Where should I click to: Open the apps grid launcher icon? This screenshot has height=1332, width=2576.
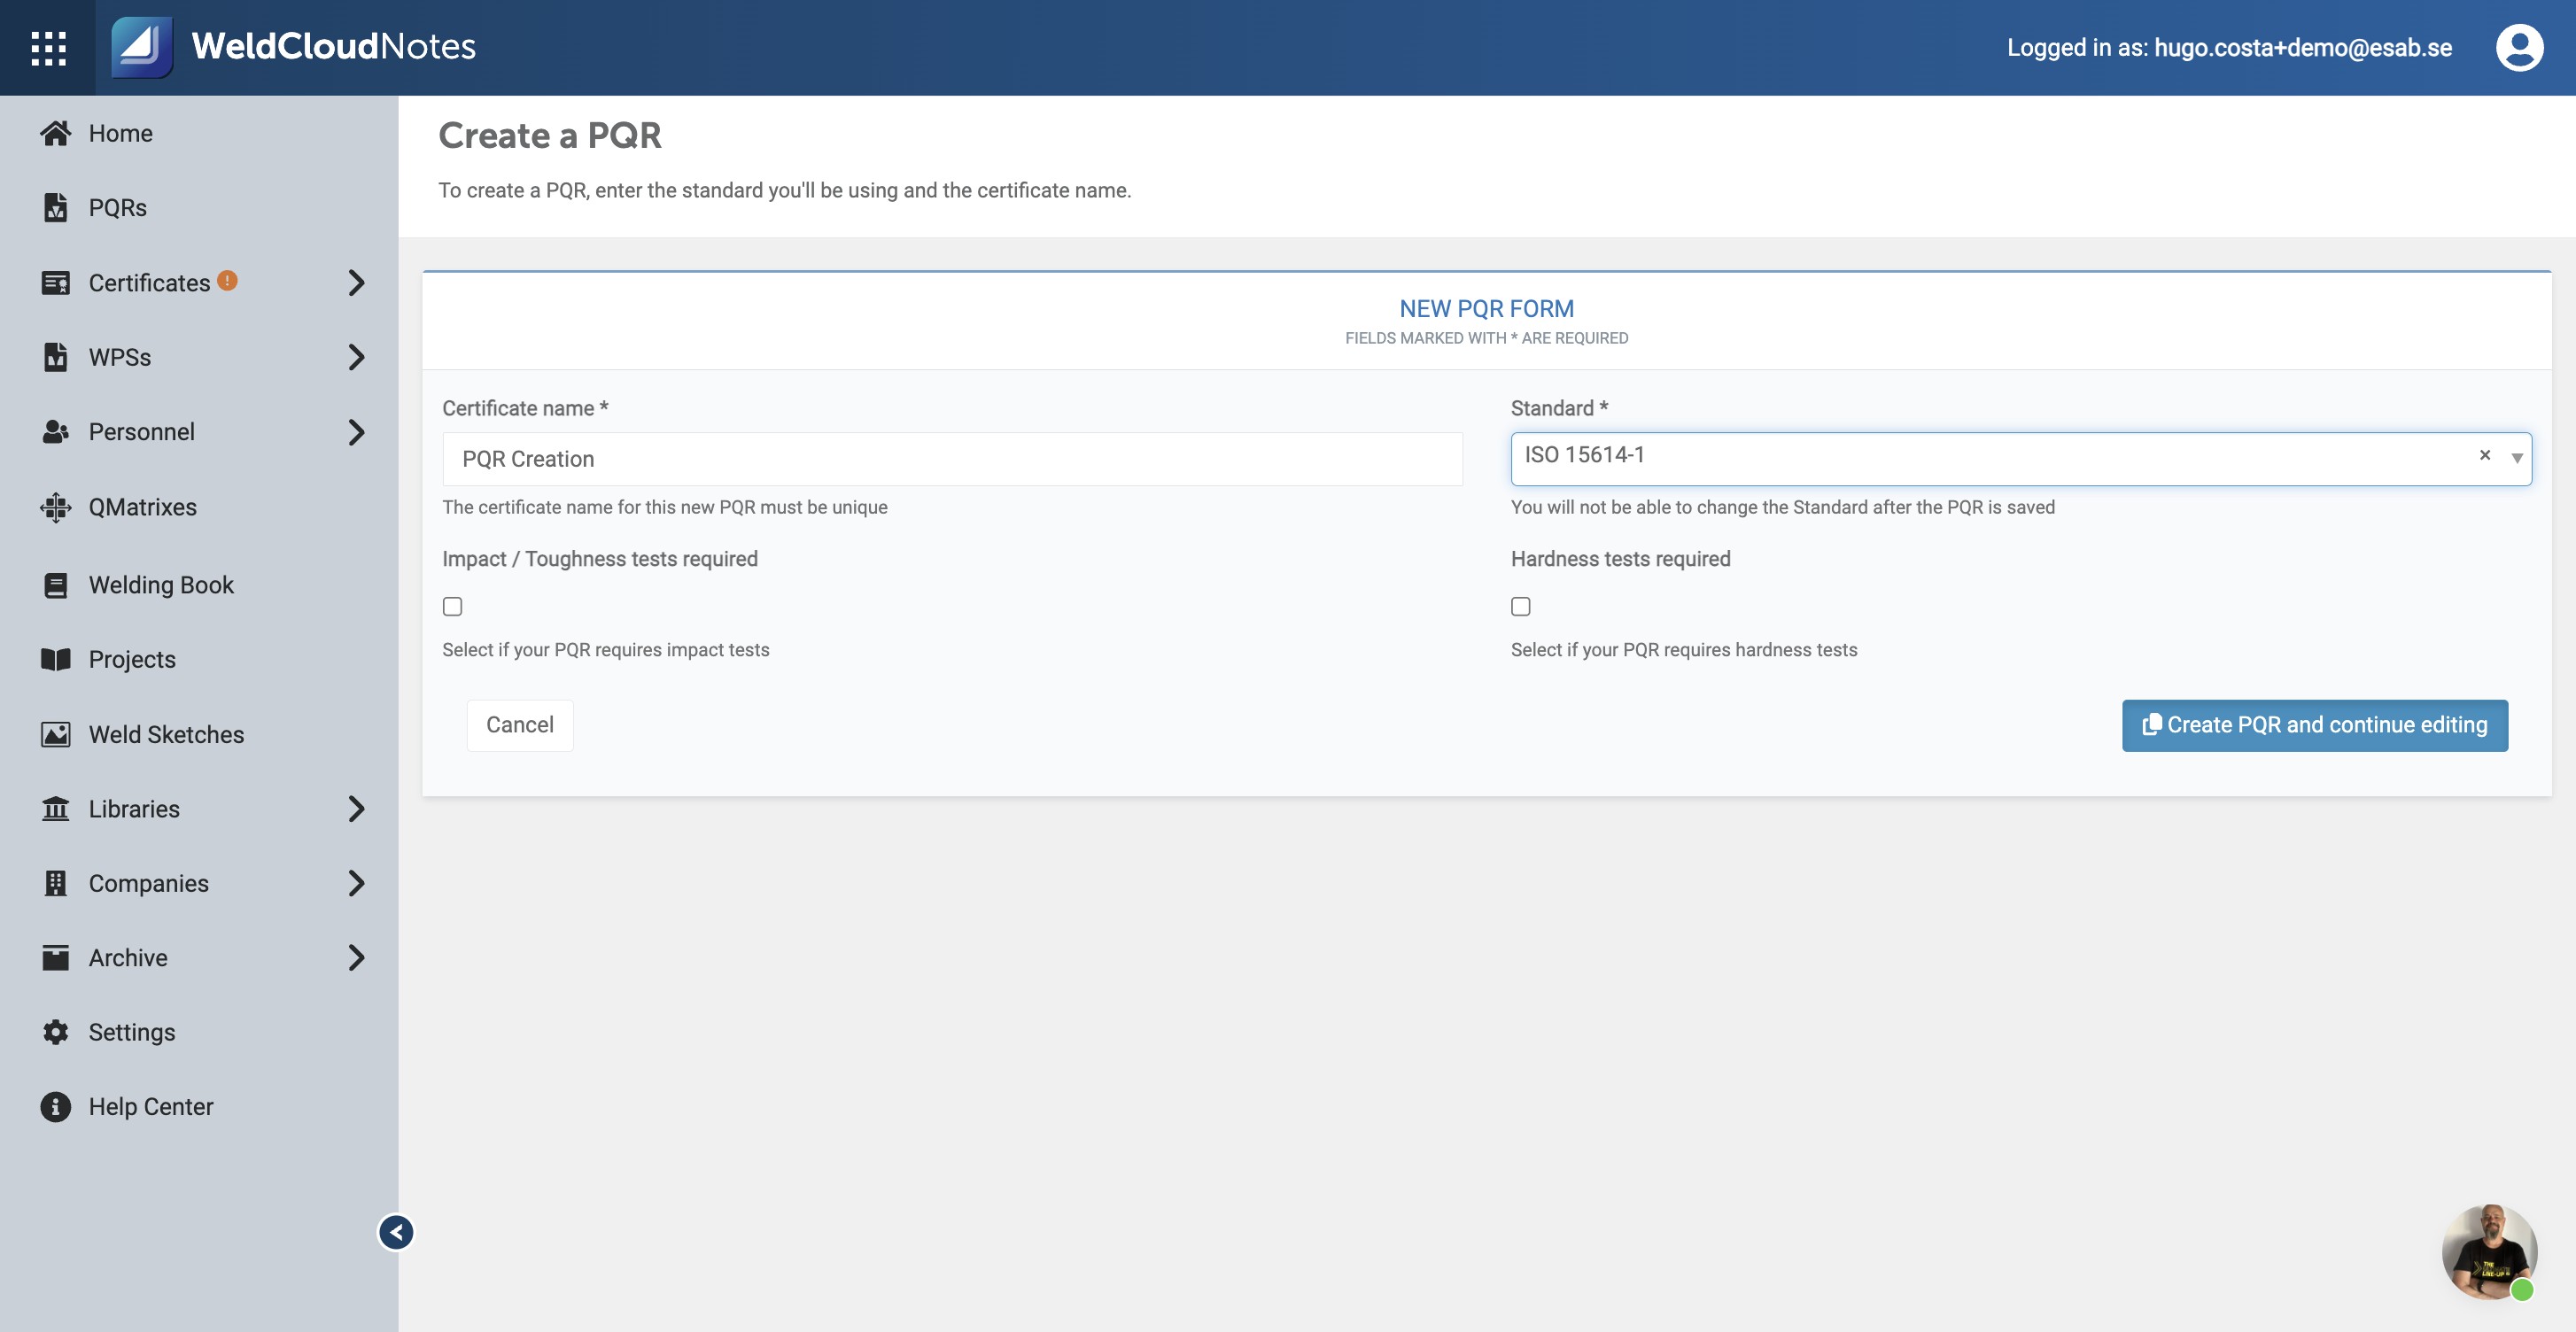[48, 48]
